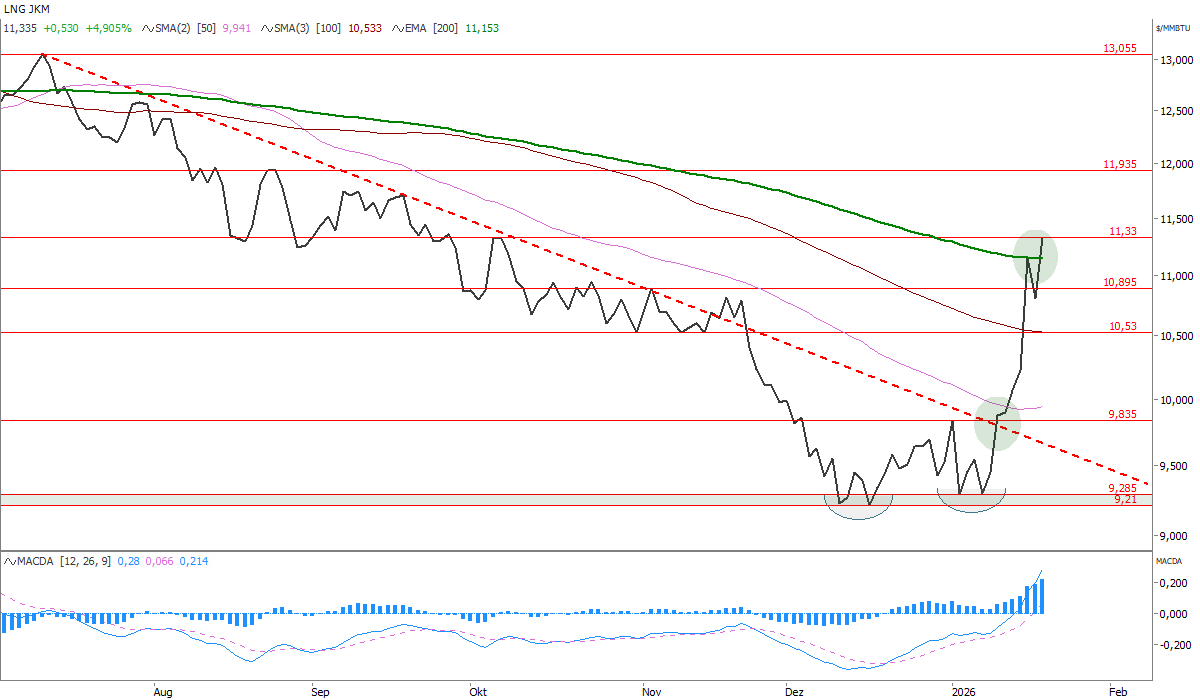This screenshot has height=700, width=1200.
Task: Click the support level label 9,21
Action: (1126, 498)
